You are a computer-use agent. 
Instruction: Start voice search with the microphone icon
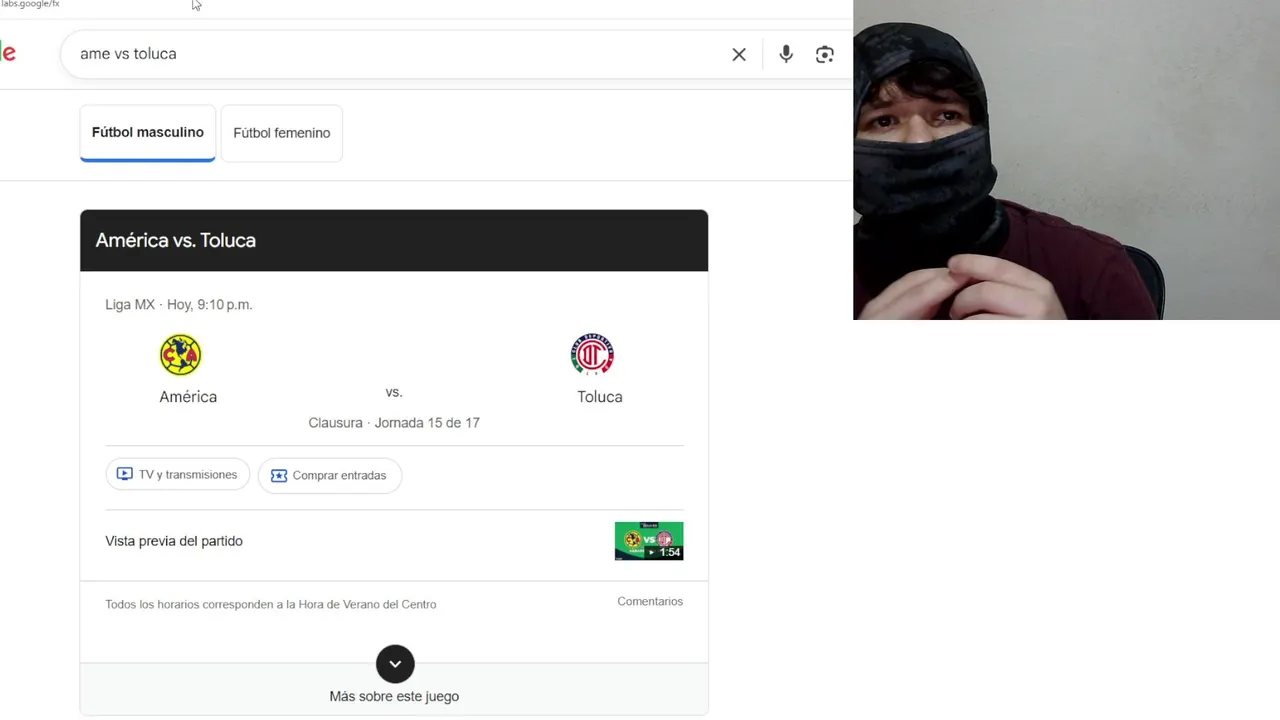point(786,54)
